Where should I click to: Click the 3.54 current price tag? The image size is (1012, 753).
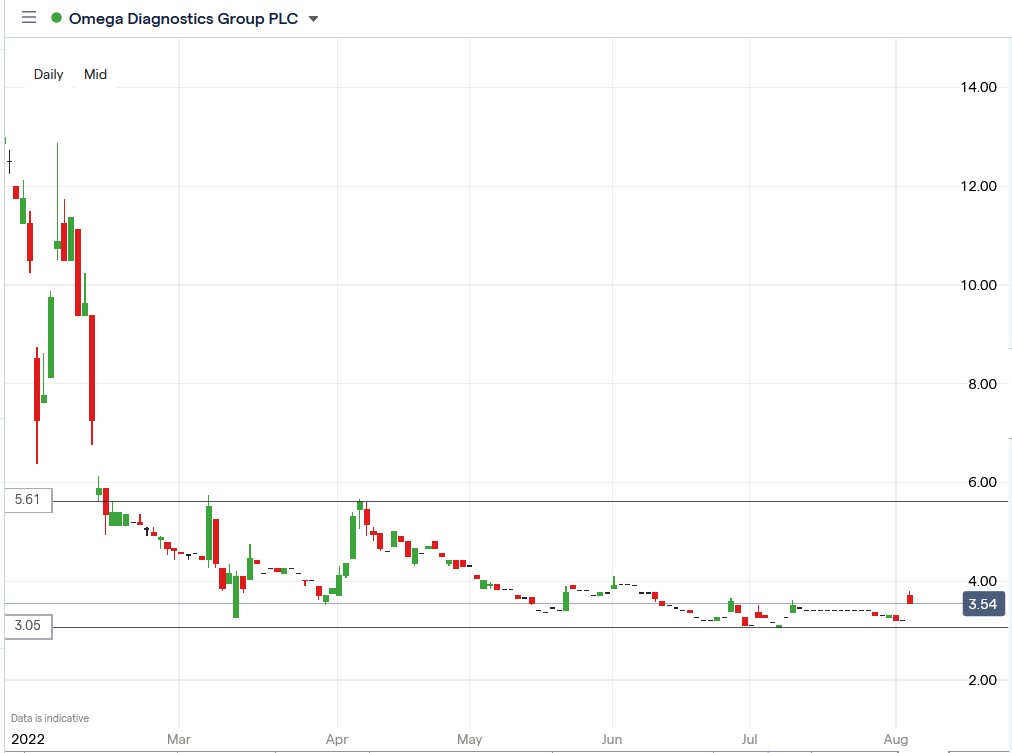(x=983, y=604)
